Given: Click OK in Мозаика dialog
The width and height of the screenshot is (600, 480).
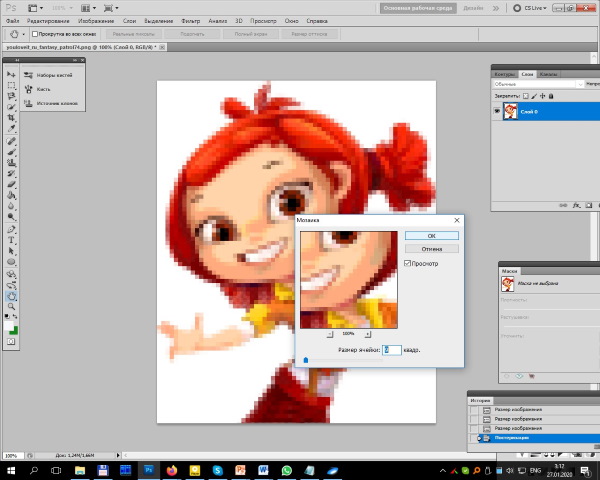Looking at the screenshot, I should pyautogui.click(x=432, y=236).
